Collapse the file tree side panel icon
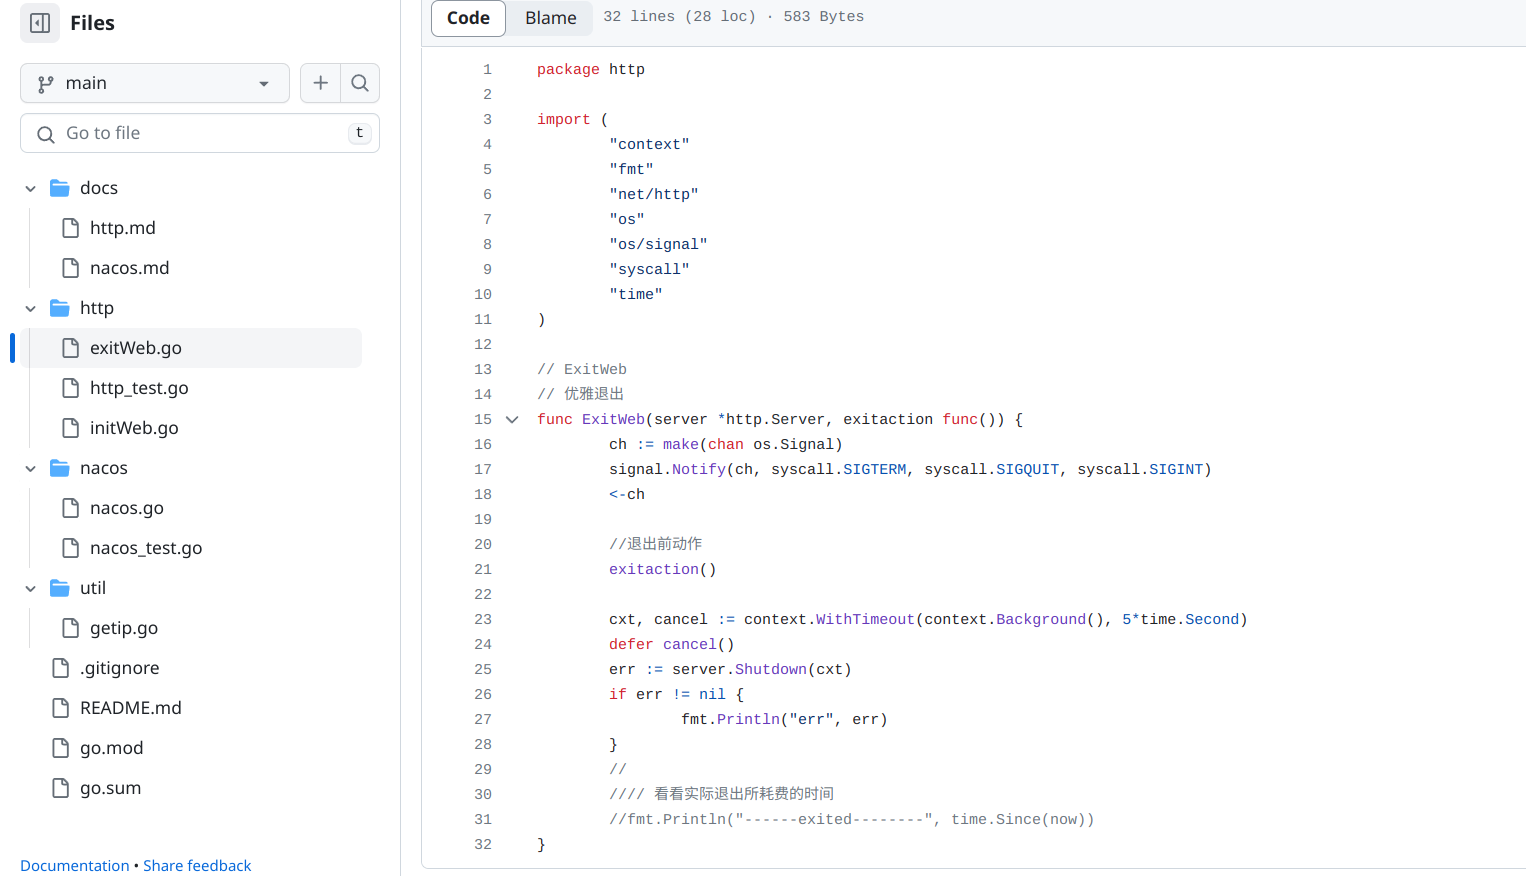The width and height of the screenshot is (1526, 876). [x=40, y=23]
